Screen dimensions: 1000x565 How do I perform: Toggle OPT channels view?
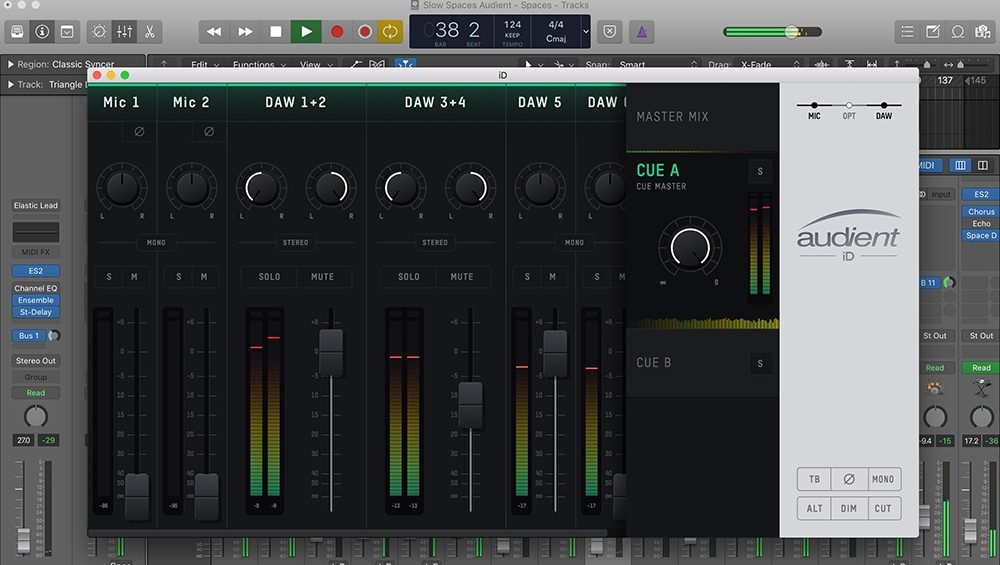(849, 110)
